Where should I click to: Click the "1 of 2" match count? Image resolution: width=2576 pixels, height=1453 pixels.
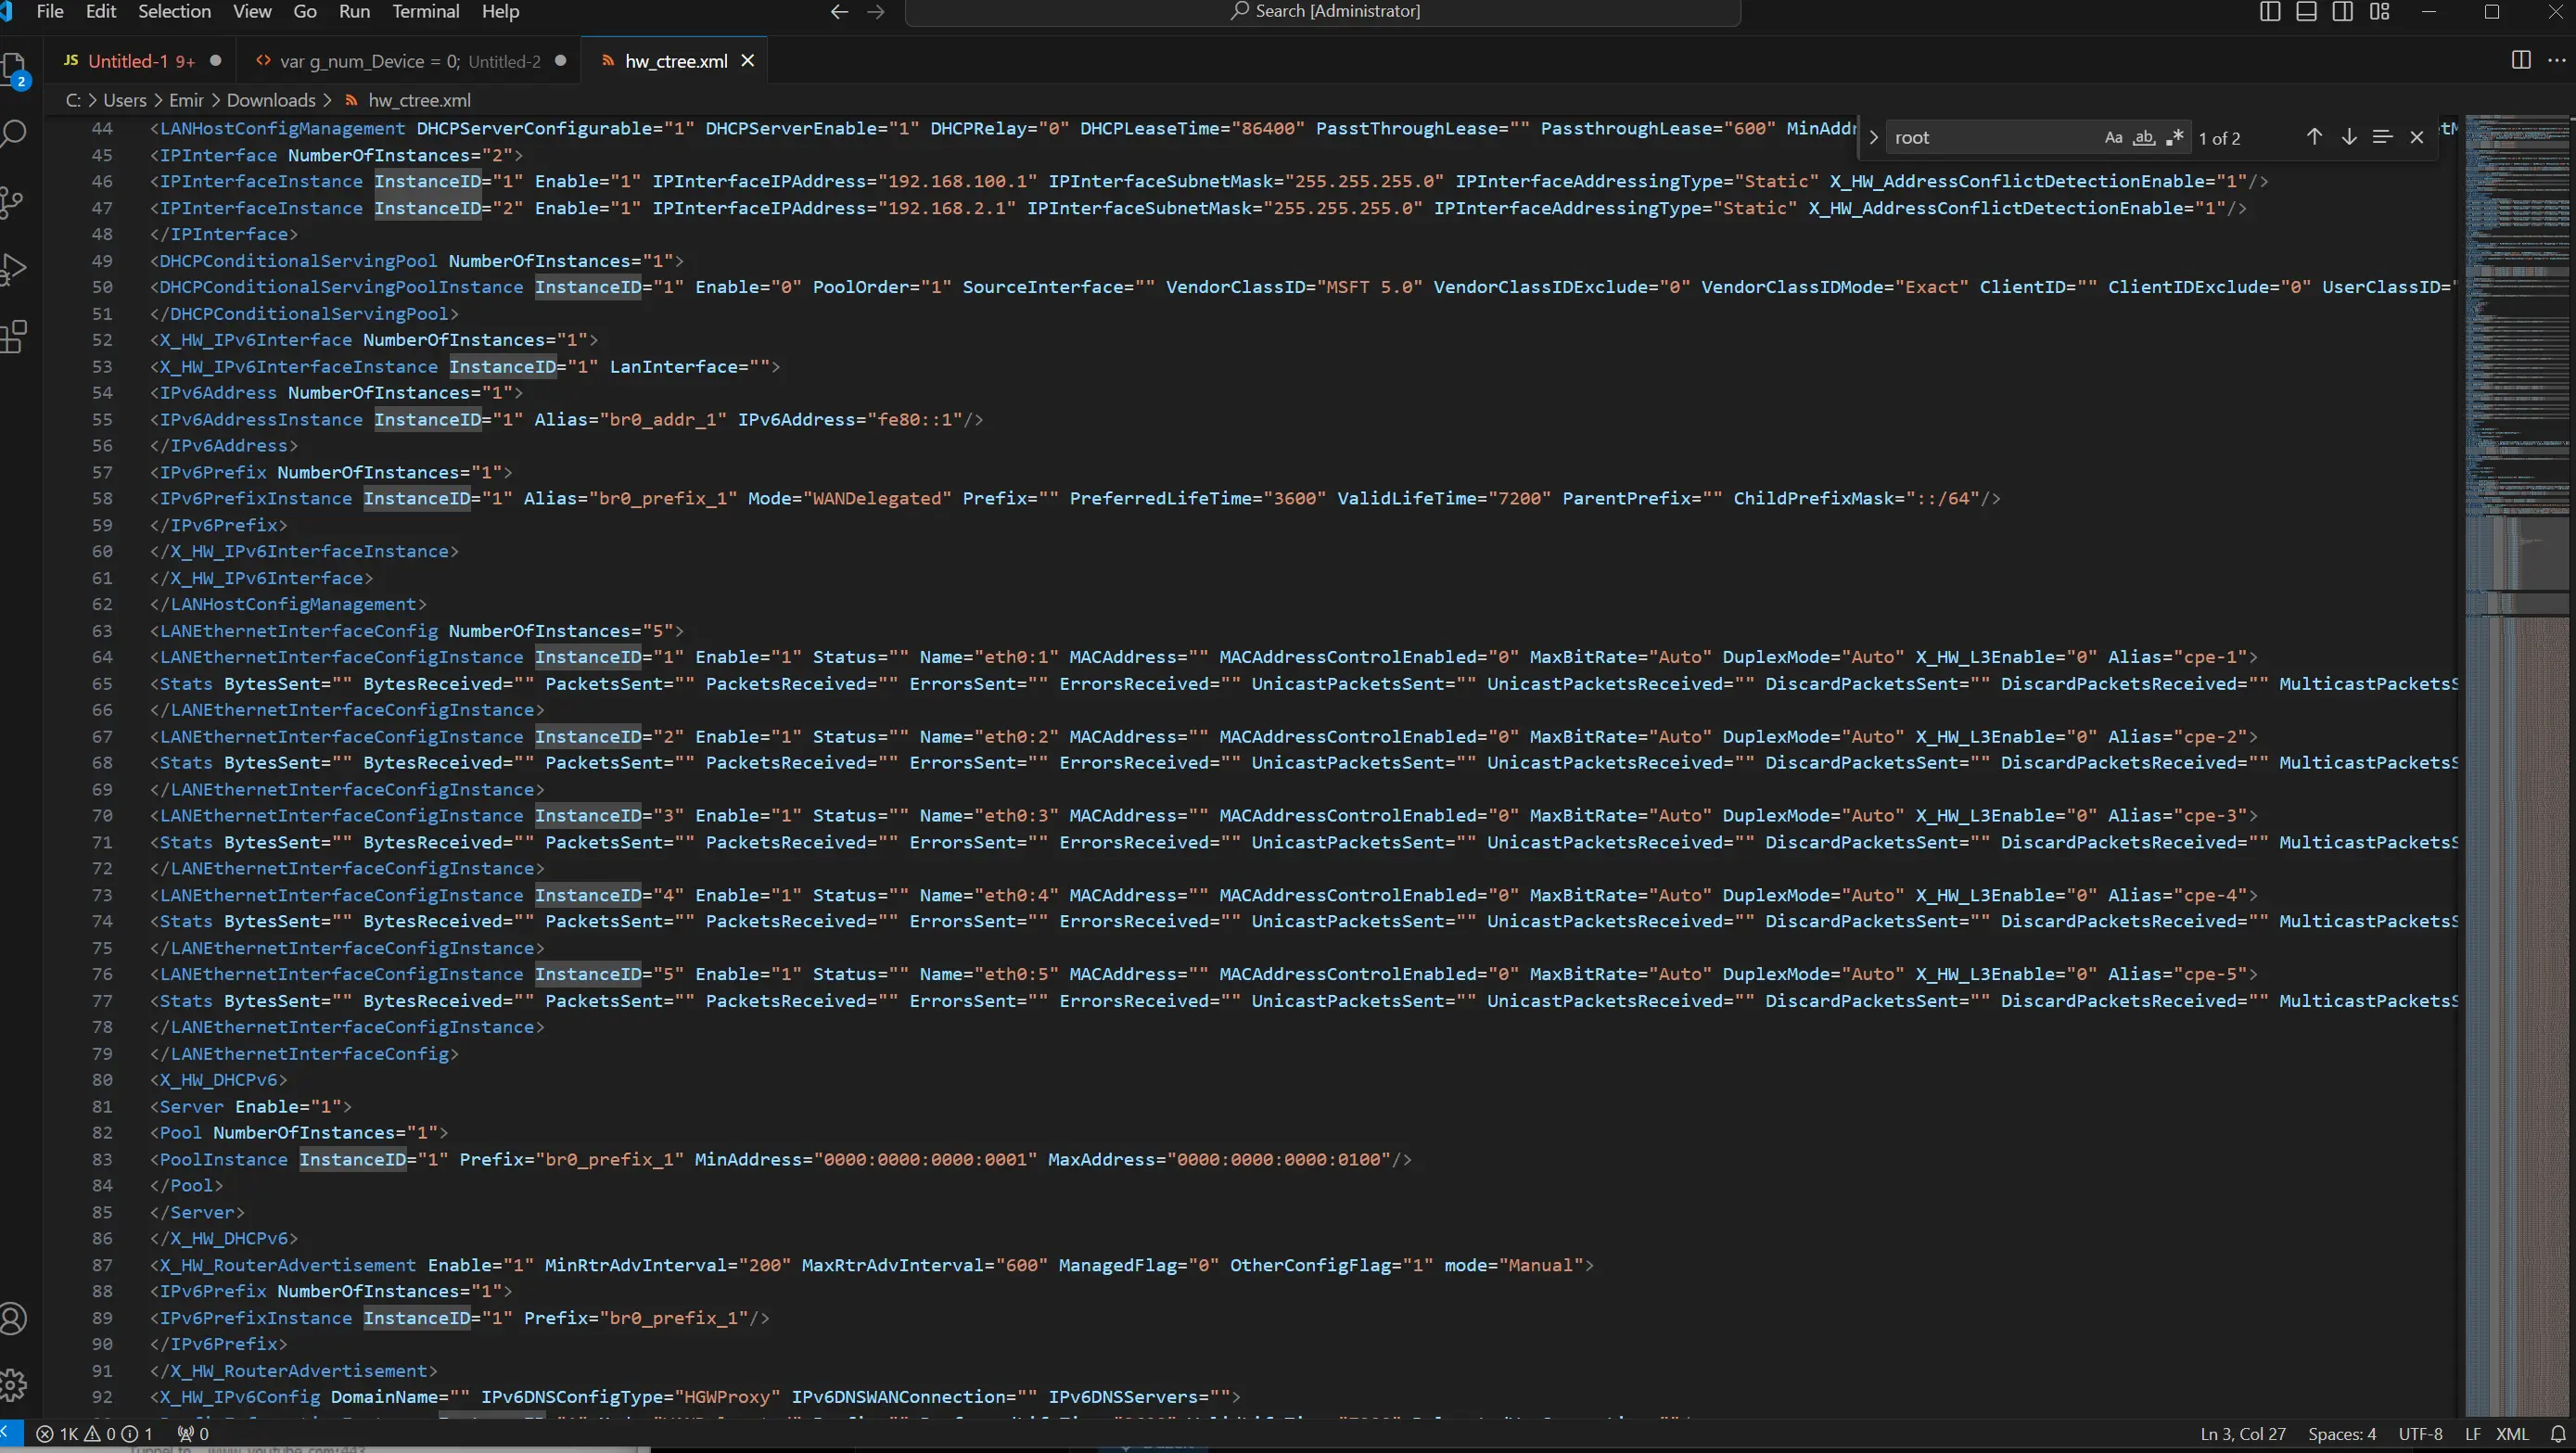[x=2219, y=138]
